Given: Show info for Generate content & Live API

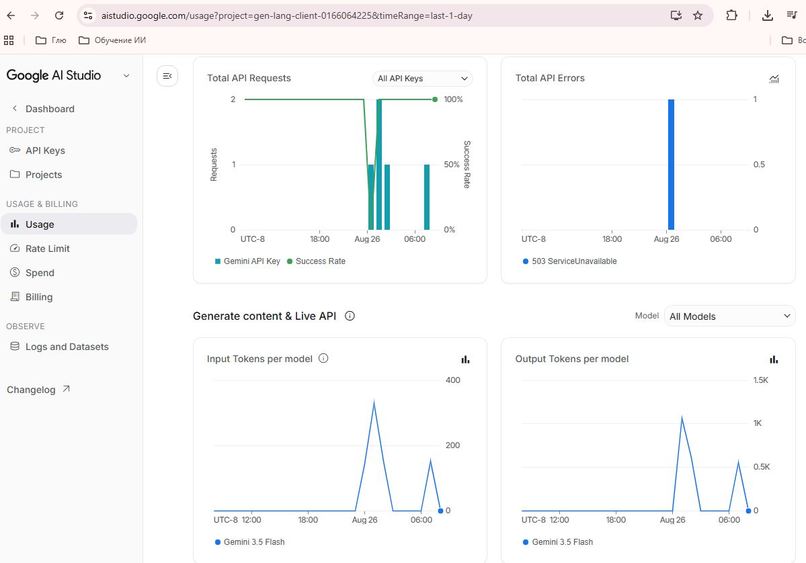Looking at the screenshot, I should pyautogui.click(x=350, y=316).
